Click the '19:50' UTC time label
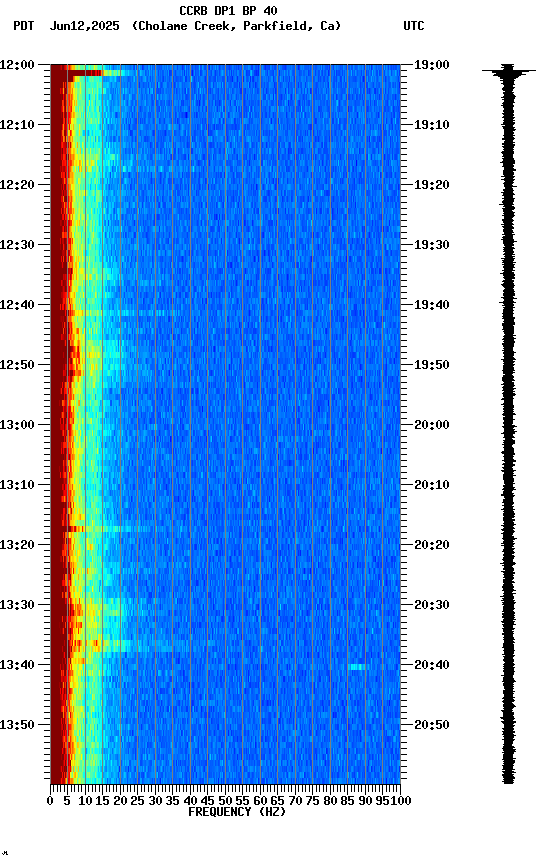The height and width of the screenshot is (864, 552). click(432, 365)
